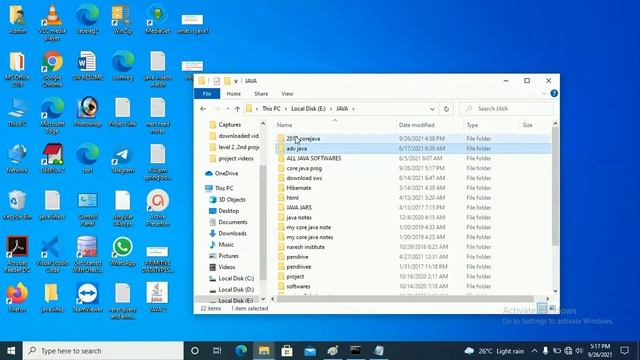Click in the Search JAVA box
640x360 pixels.
click(506, 109)
